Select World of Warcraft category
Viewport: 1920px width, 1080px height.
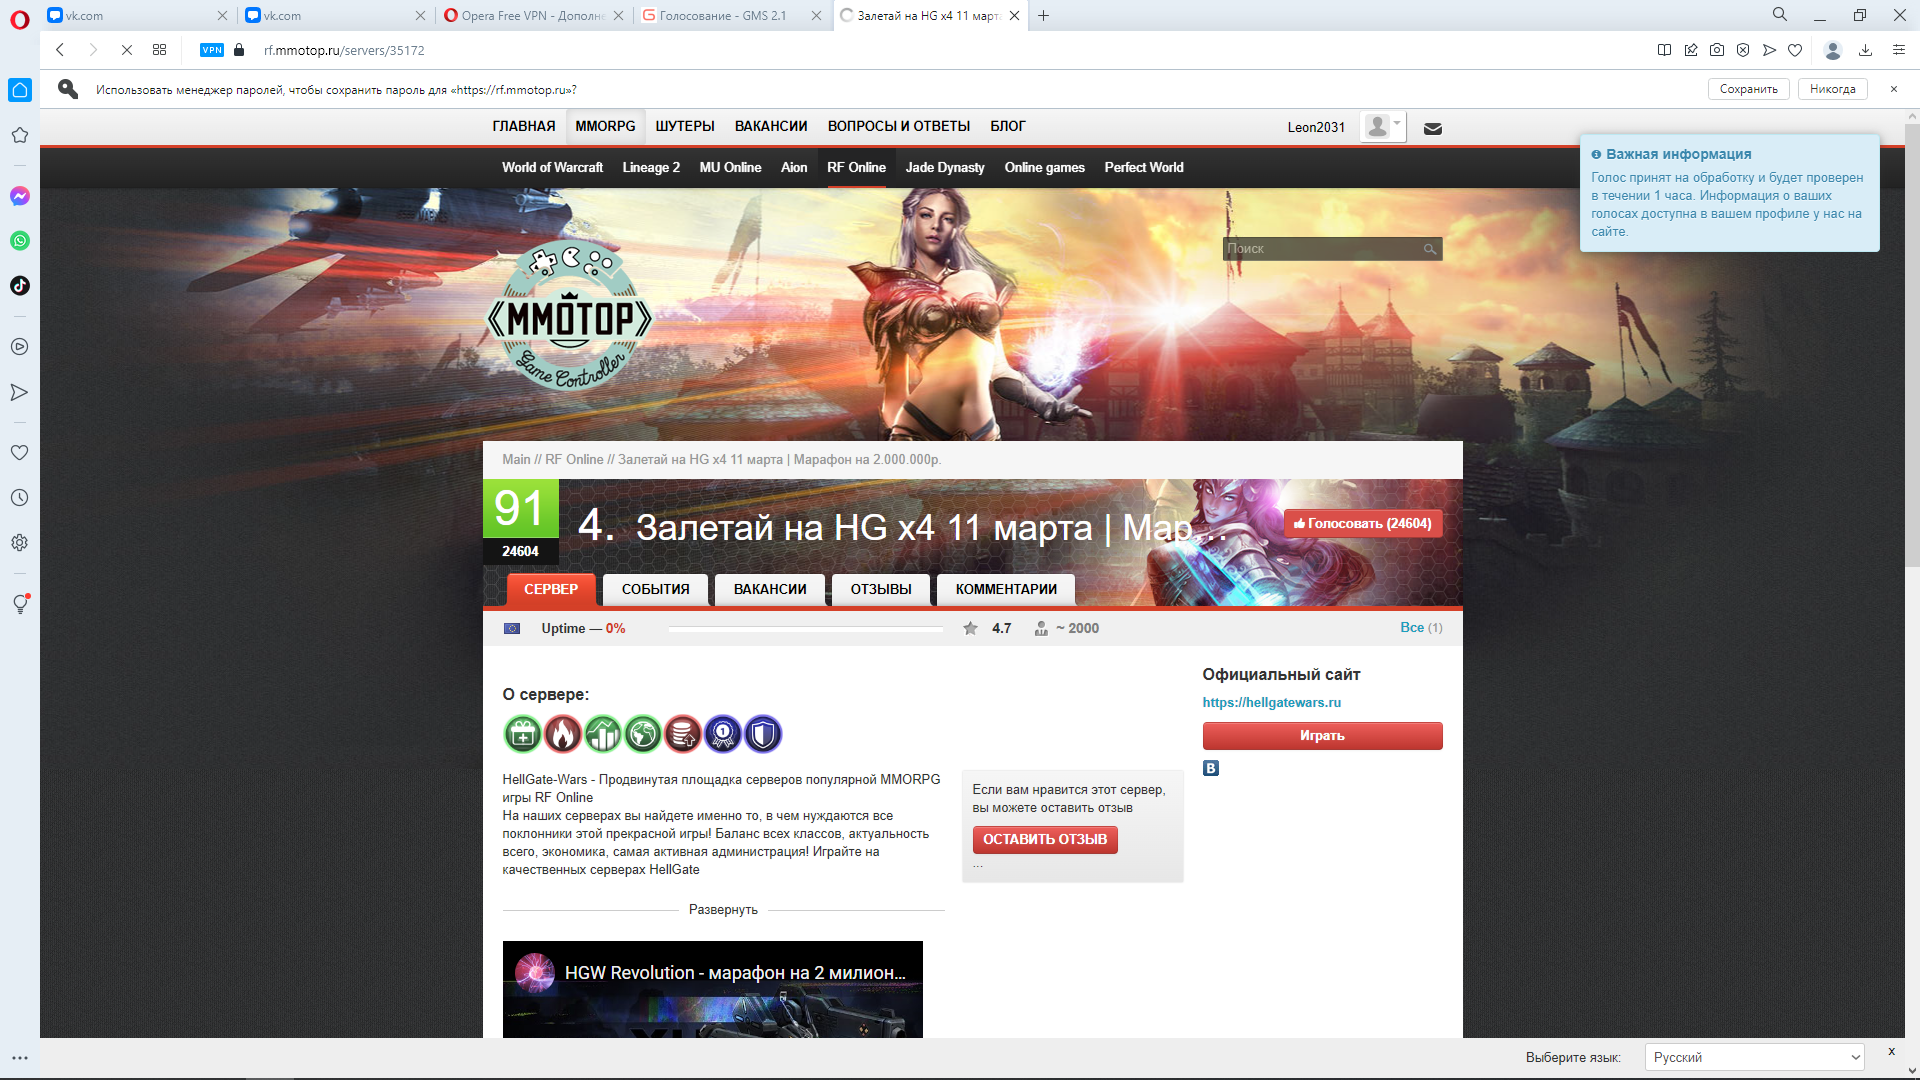pos(552,168)
